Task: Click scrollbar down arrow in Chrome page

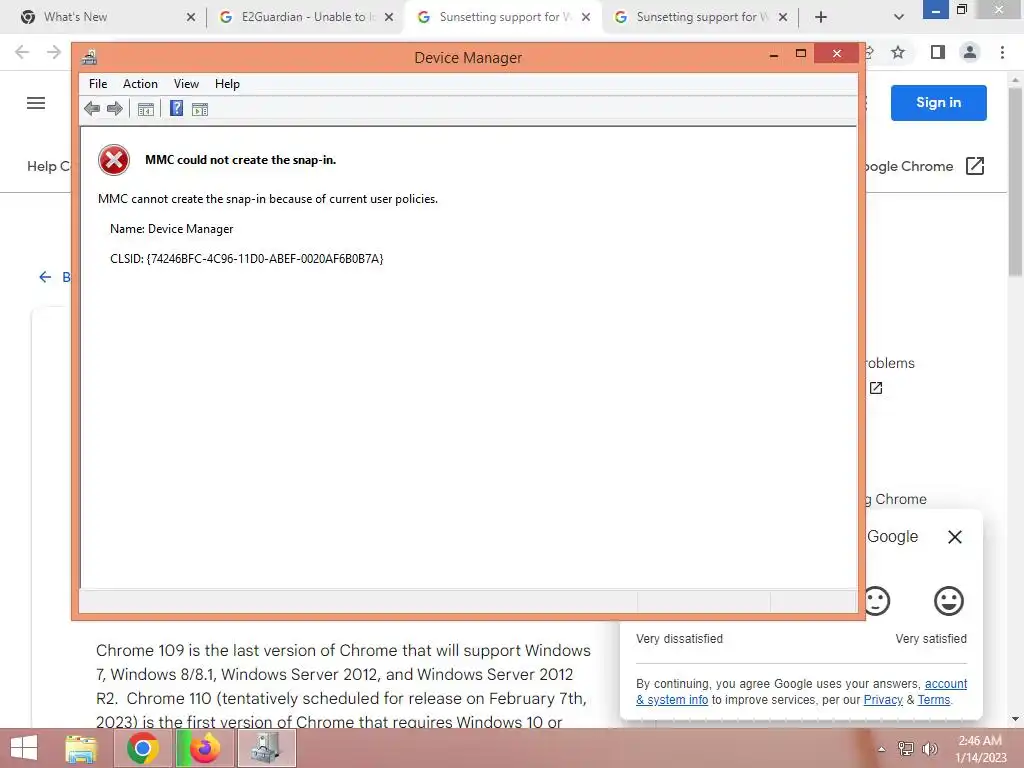Action: [x=1016, y=719]
